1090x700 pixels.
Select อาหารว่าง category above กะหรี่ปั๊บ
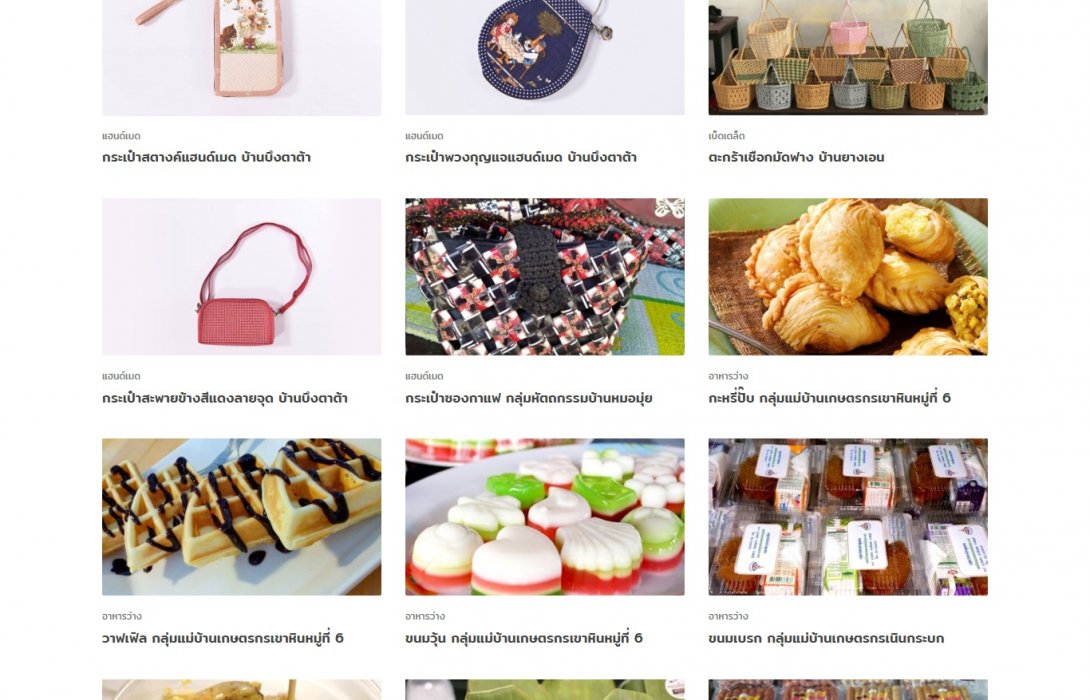pos(728,376)
